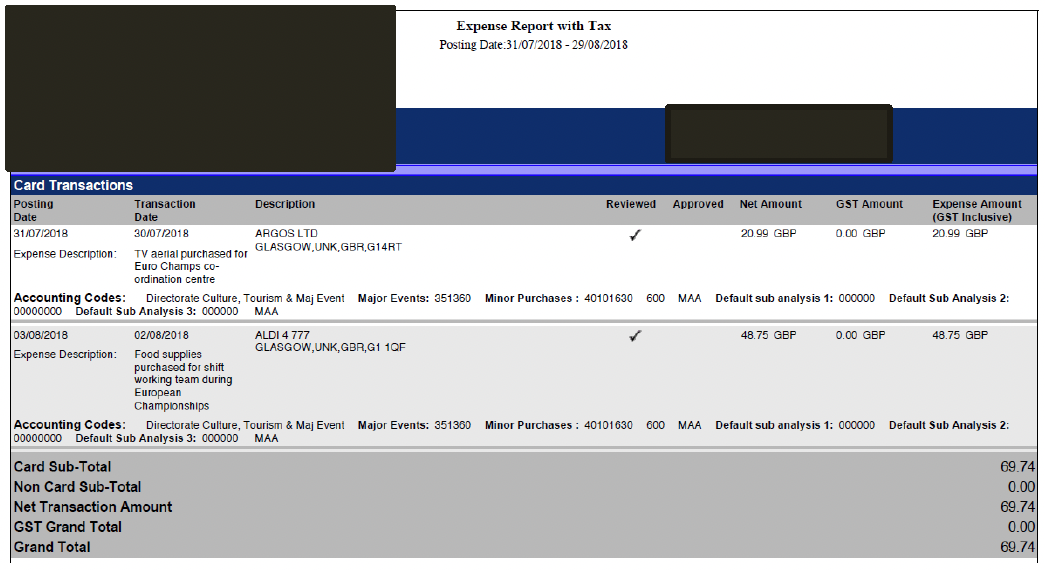The height and width of the screenshot is (570, 1045).
Task: Click 'Major Events: 351360' in ARGOS codes
Action: coord(414,298)
